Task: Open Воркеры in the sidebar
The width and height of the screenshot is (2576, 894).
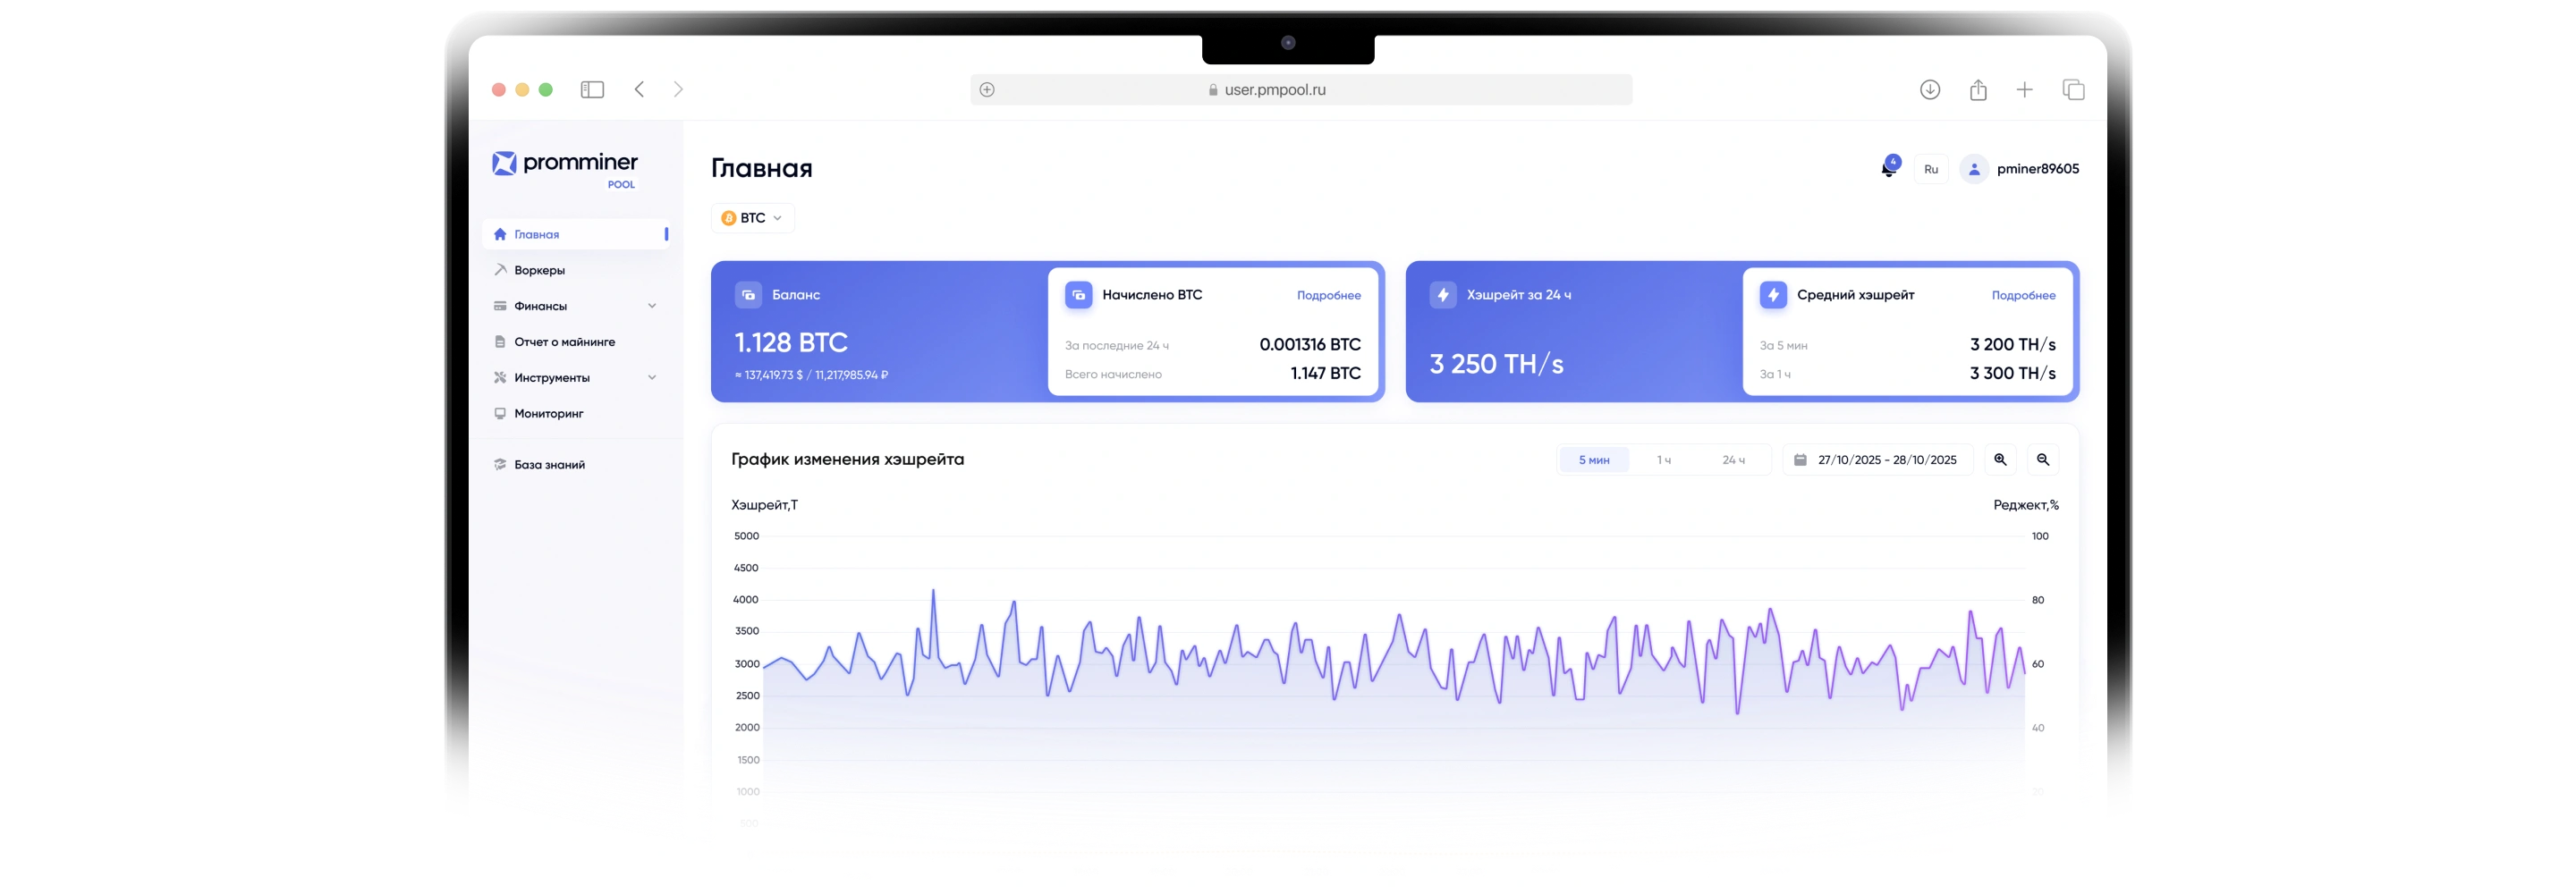Action: [540, 270]
